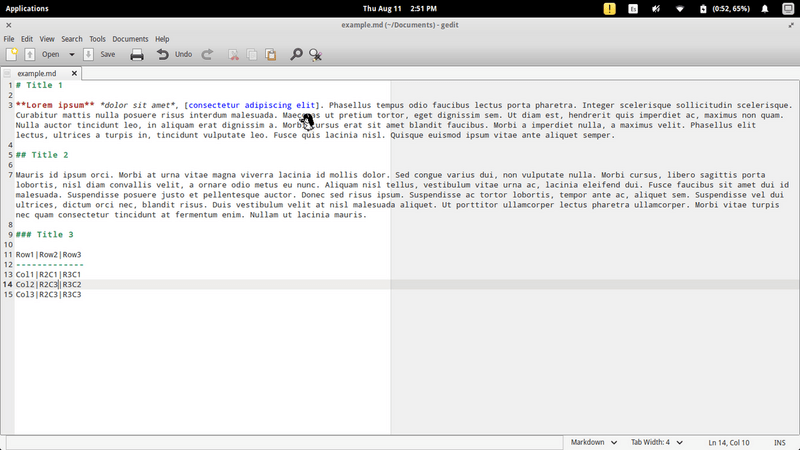Open Find with magnifier icon
This screenshot has height=450, width=800.
pyautogui.click(x=296, y=54)
